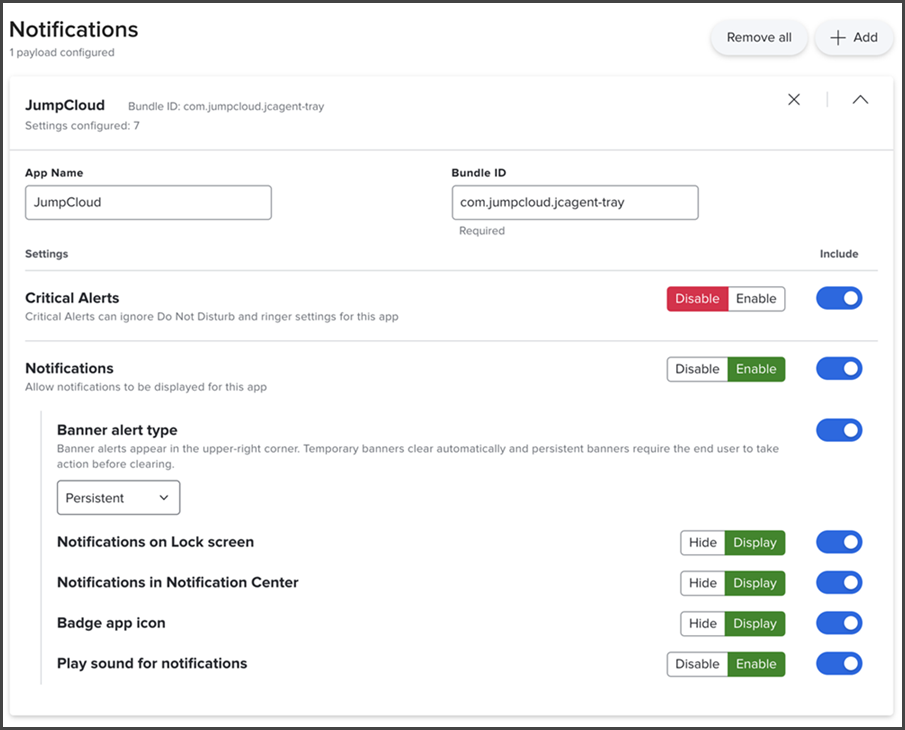Toggle Include switch for Notifications setting

[839, 369]
